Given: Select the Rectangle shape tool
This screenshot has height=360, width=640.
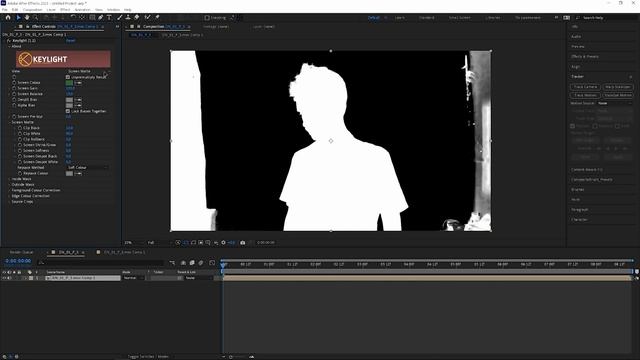Looking at the screenshot, I should (x=92, y=18).
